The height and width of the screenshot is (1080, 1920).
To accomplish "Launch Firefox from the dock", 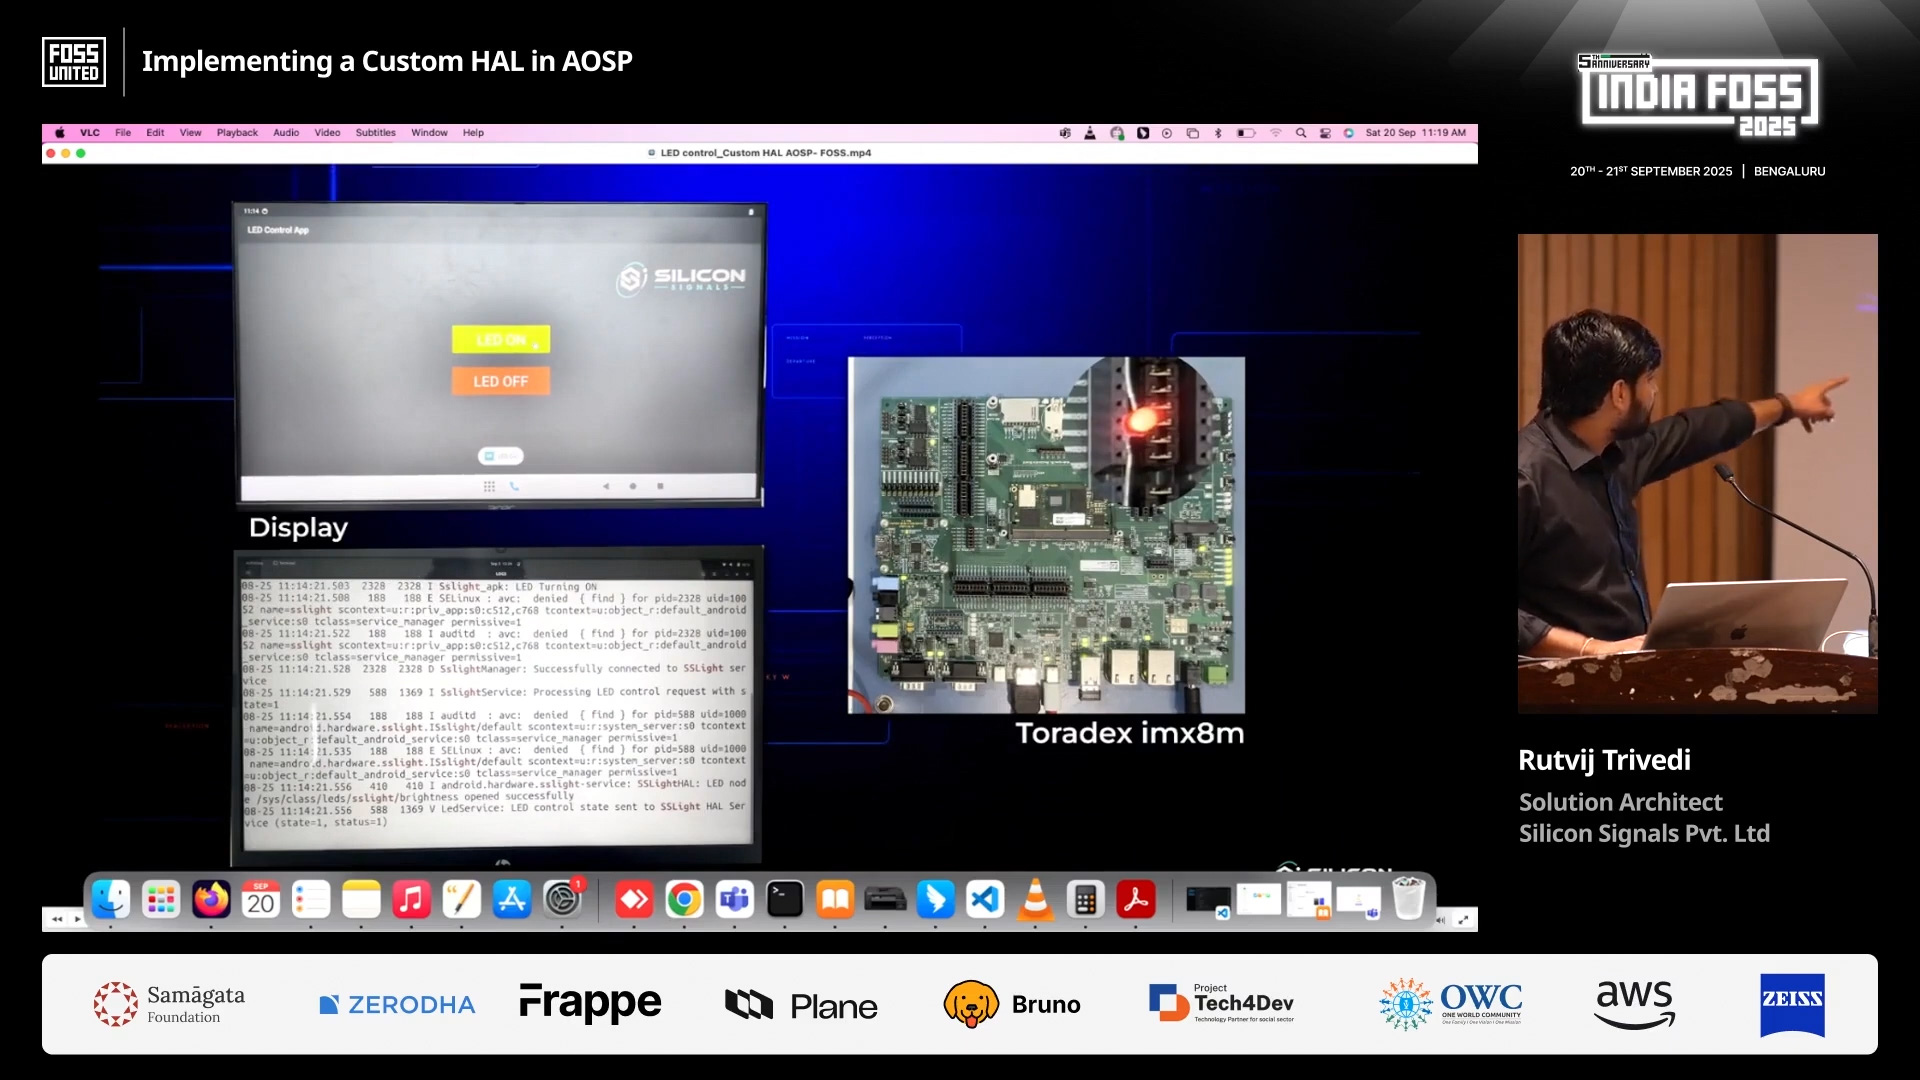I will click(211, 900).
